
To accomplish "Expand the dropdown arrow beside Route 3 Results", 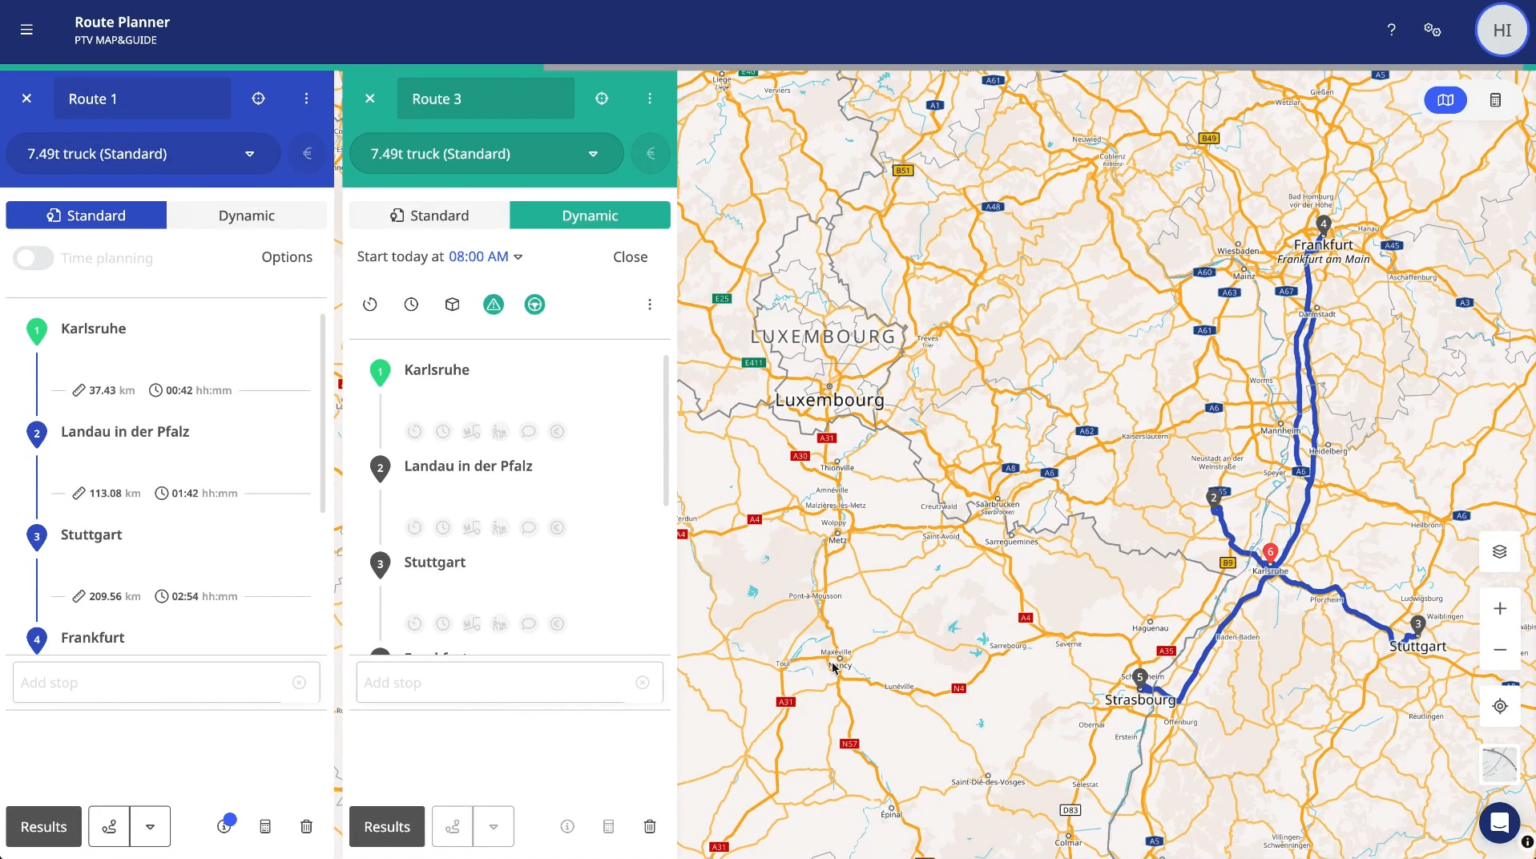I will [493, 826].
